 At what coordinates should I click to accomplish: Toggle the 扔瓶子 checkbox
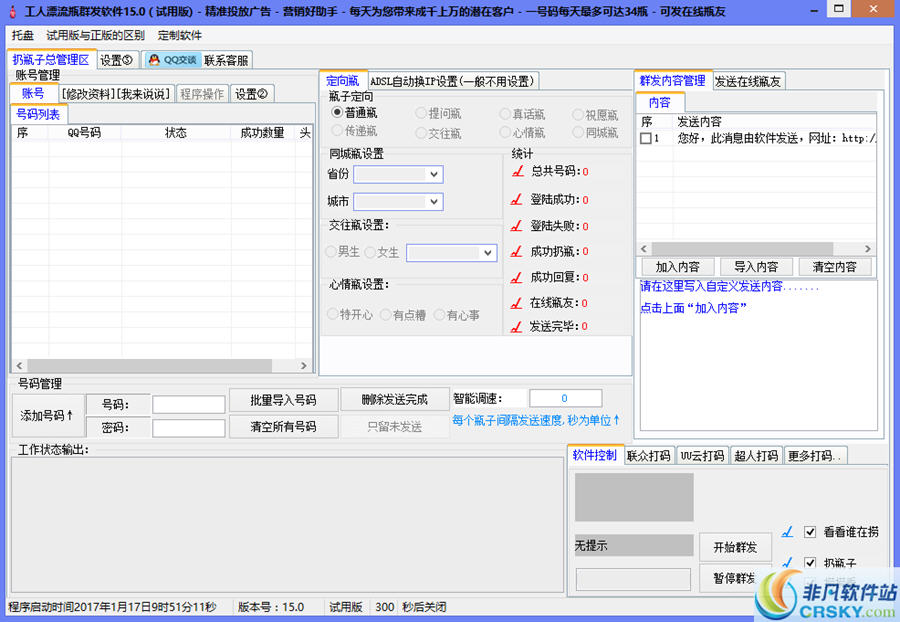pos(810,562)
